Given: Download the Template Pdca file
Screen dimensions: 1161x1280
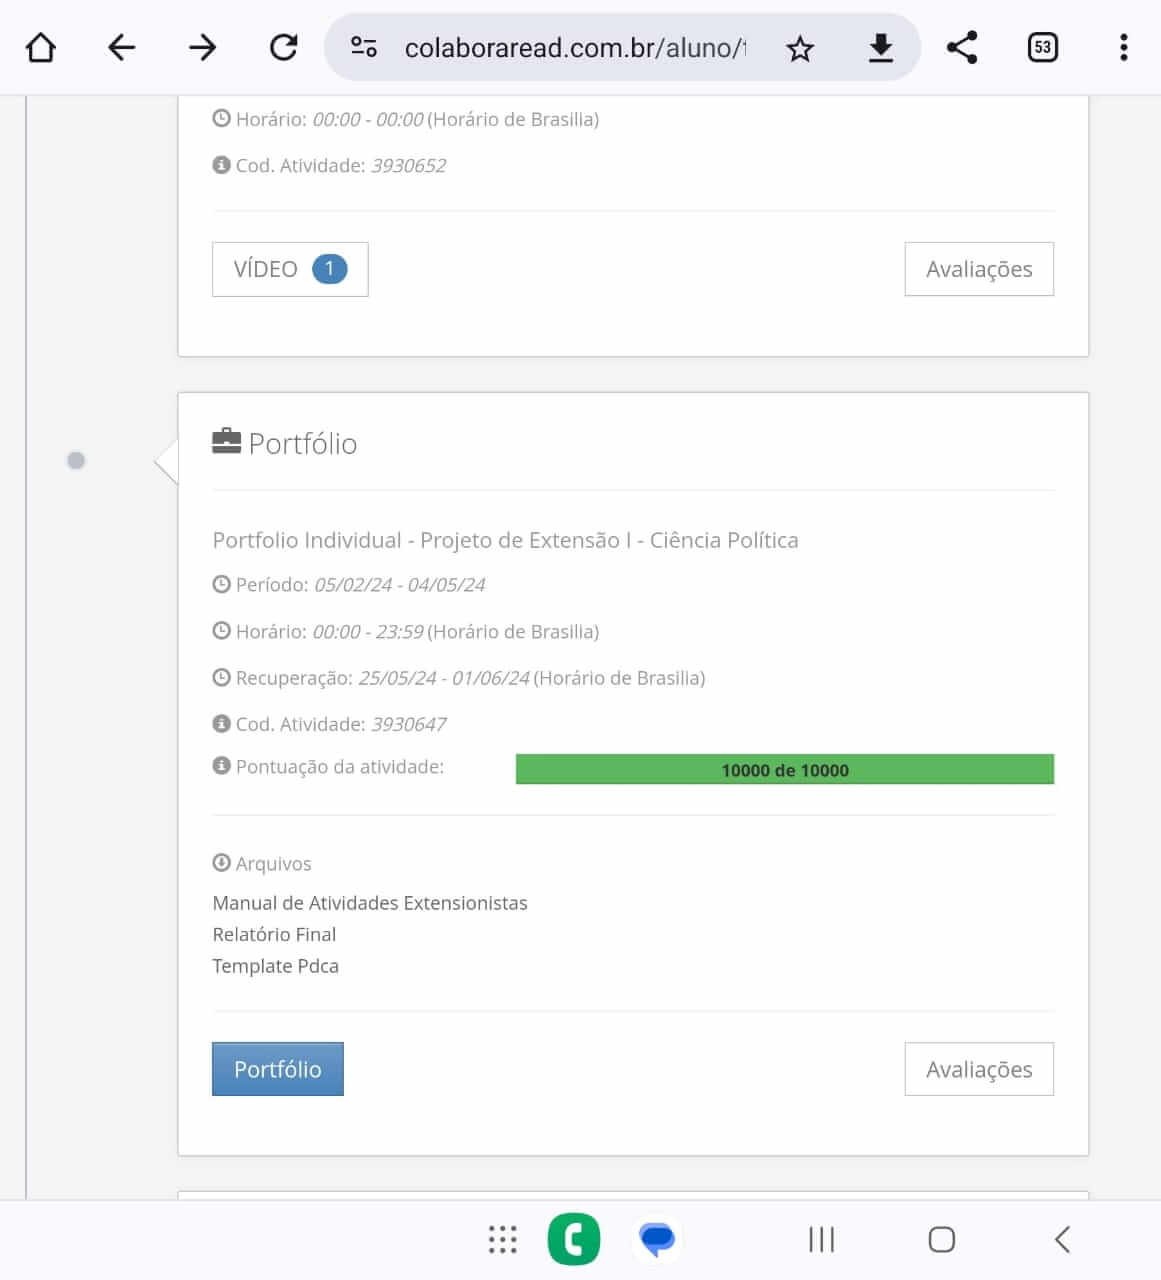Looking at the screenshot, I should coord(275,966).
